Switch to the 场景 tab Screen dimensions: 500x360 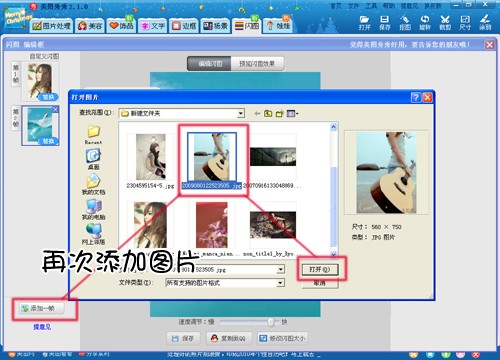pos(215,26)
